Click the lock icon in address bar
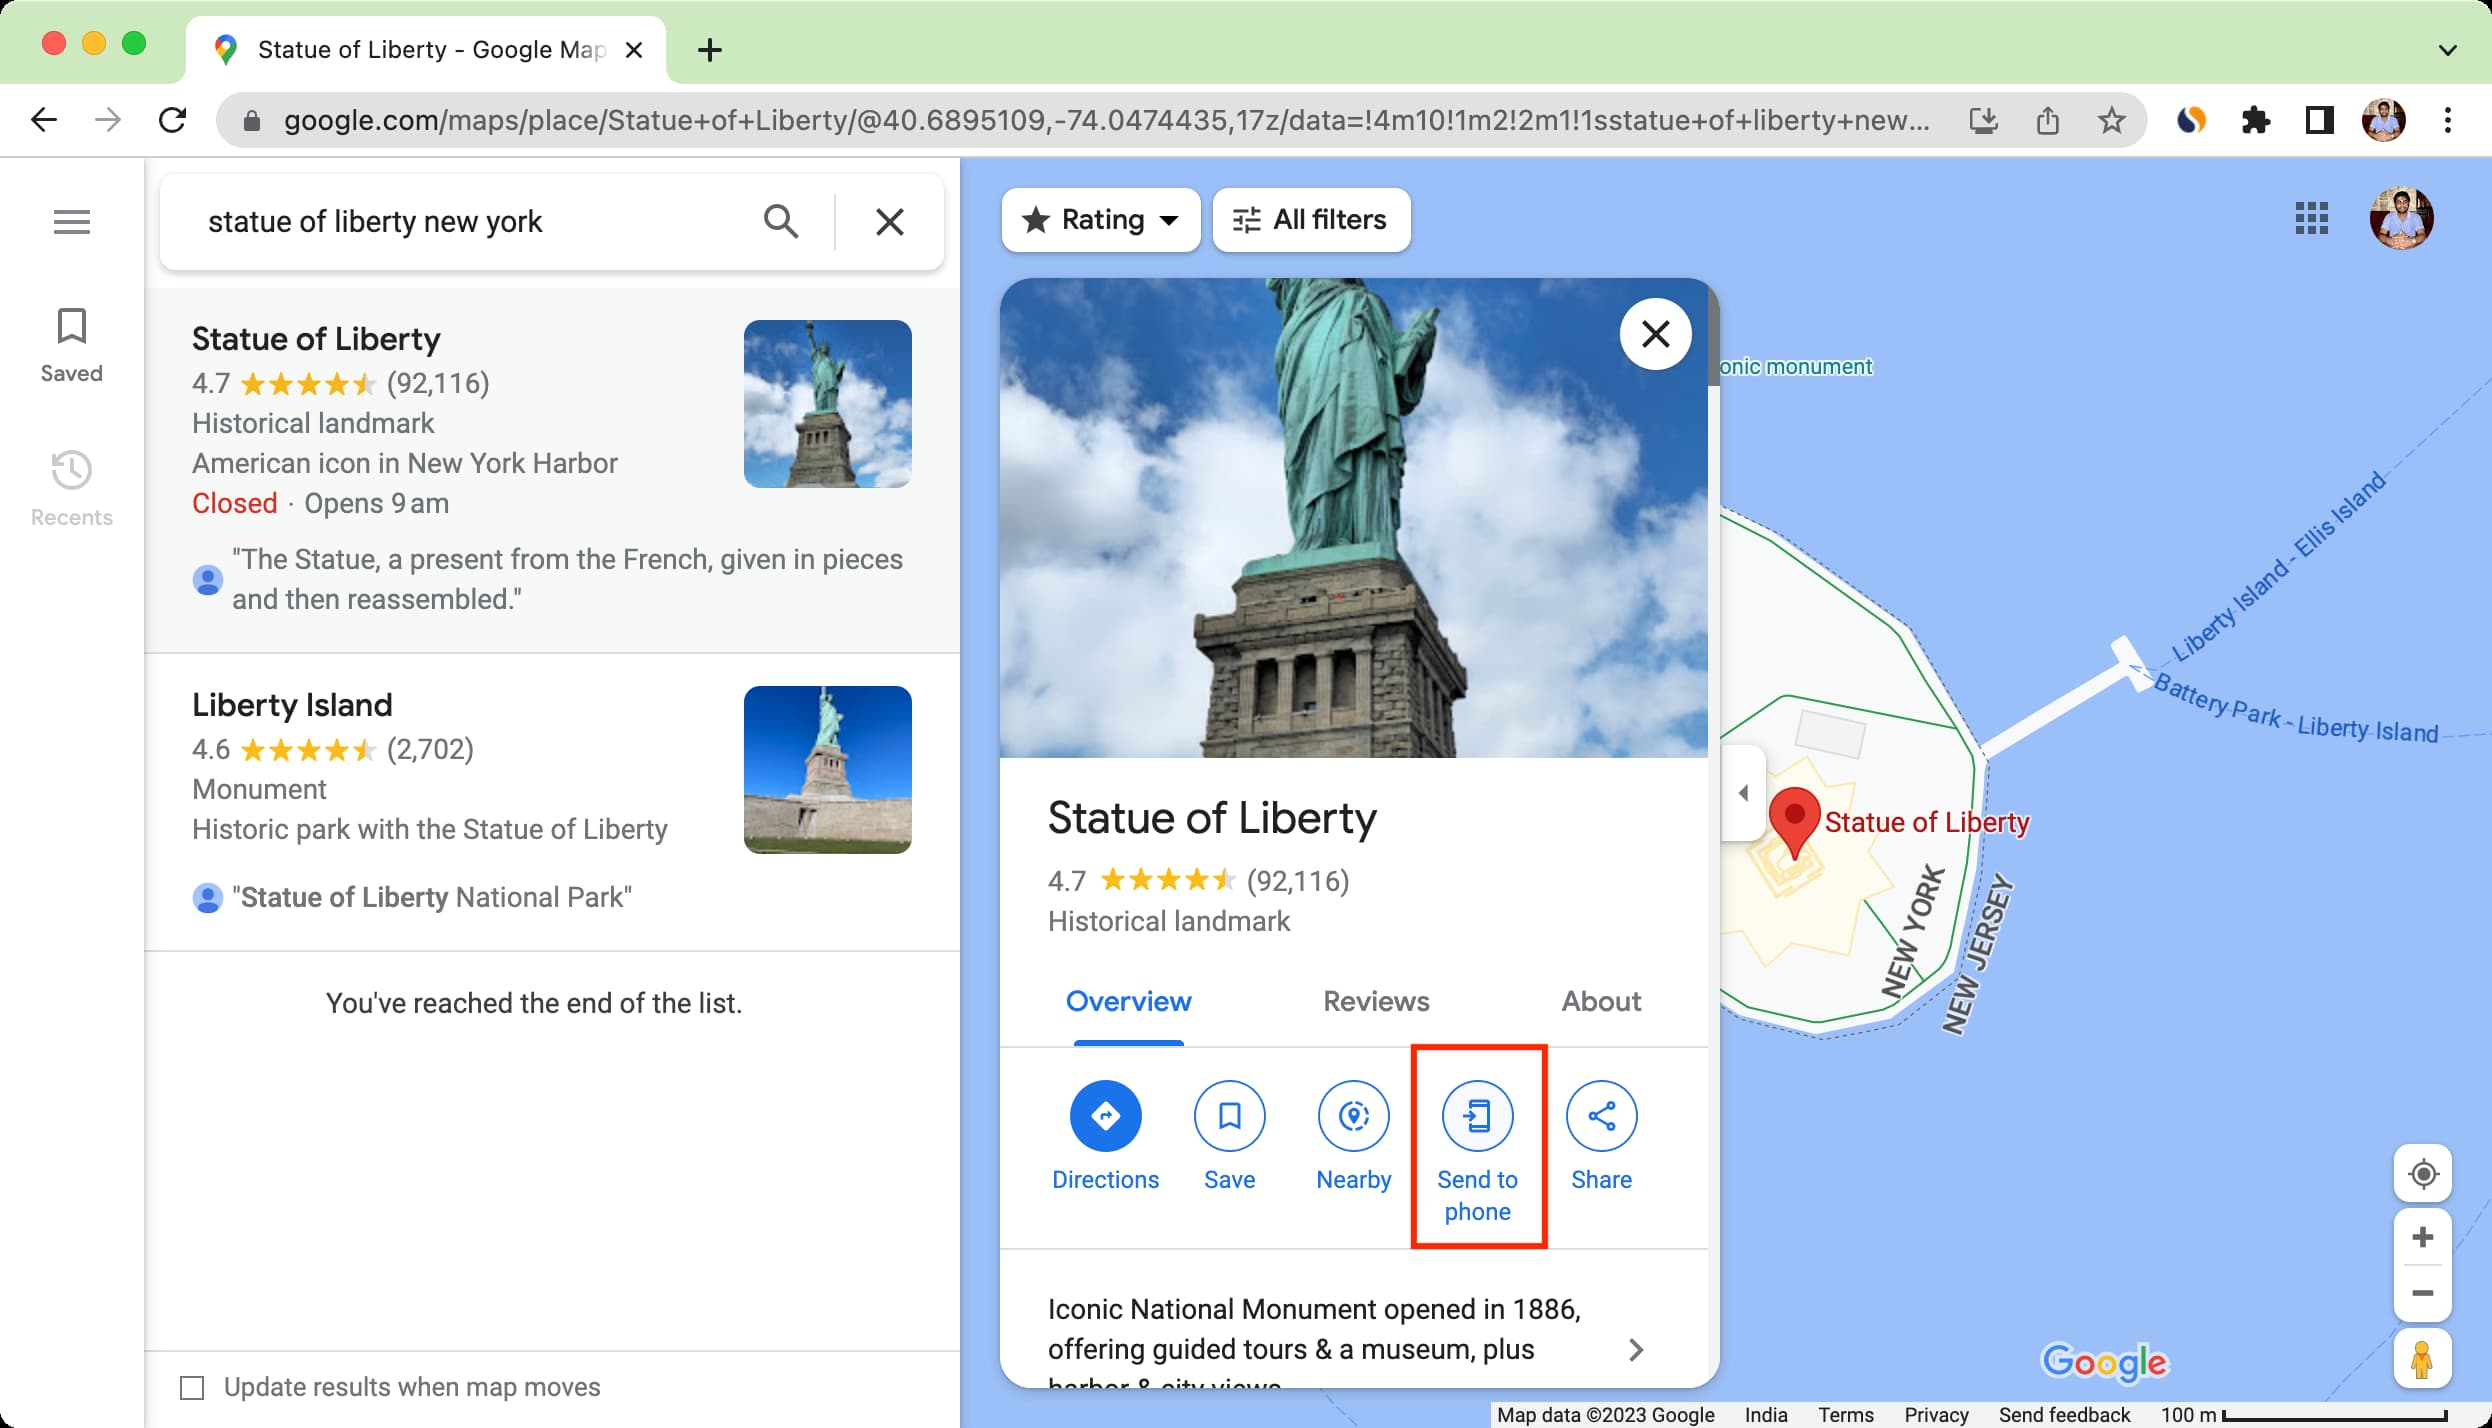The width and height of the screenshot is (2492, 1428). (252, 121)
